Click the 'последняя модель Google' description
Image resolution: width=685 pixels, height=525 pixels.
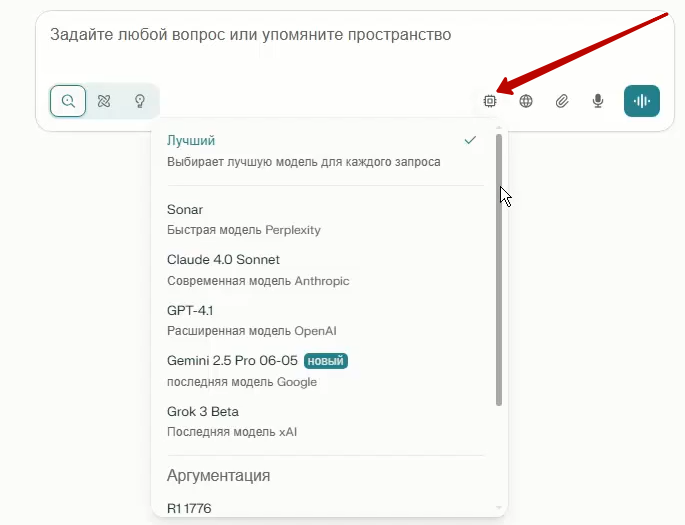242,382
